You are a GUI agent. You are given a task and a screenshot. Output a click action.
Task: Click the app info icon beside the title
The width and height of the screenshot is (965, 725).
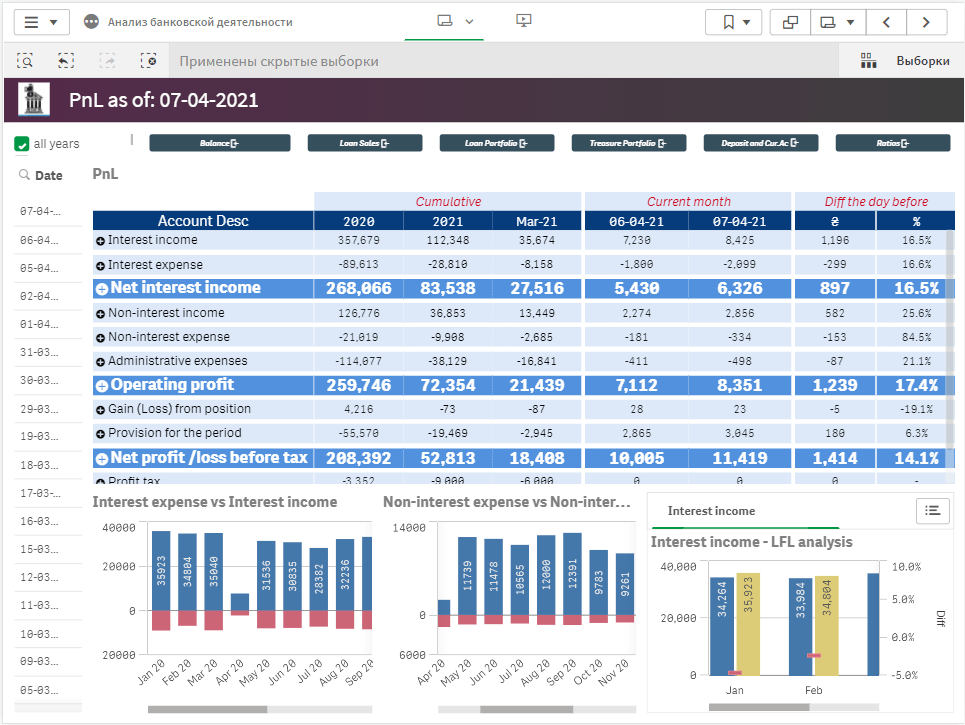92,22
